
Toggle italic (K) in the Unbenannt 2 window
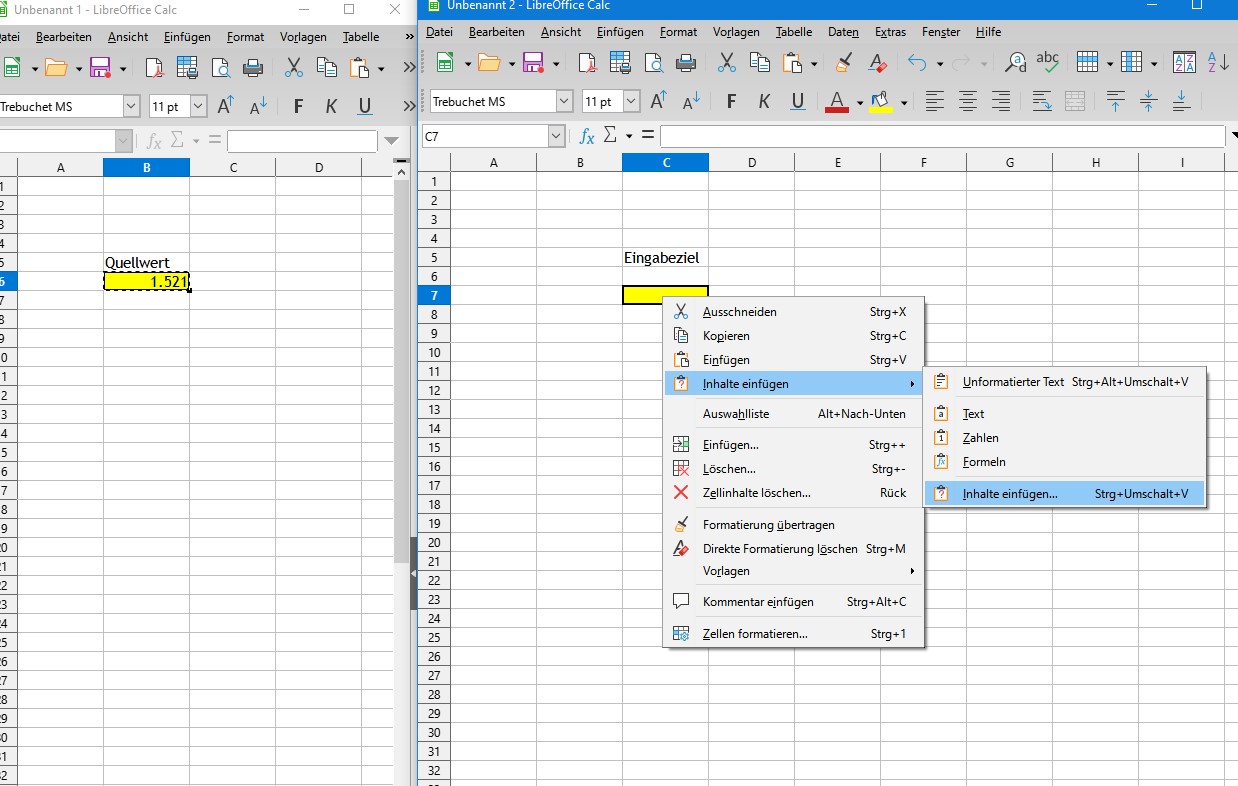[765, 101]
